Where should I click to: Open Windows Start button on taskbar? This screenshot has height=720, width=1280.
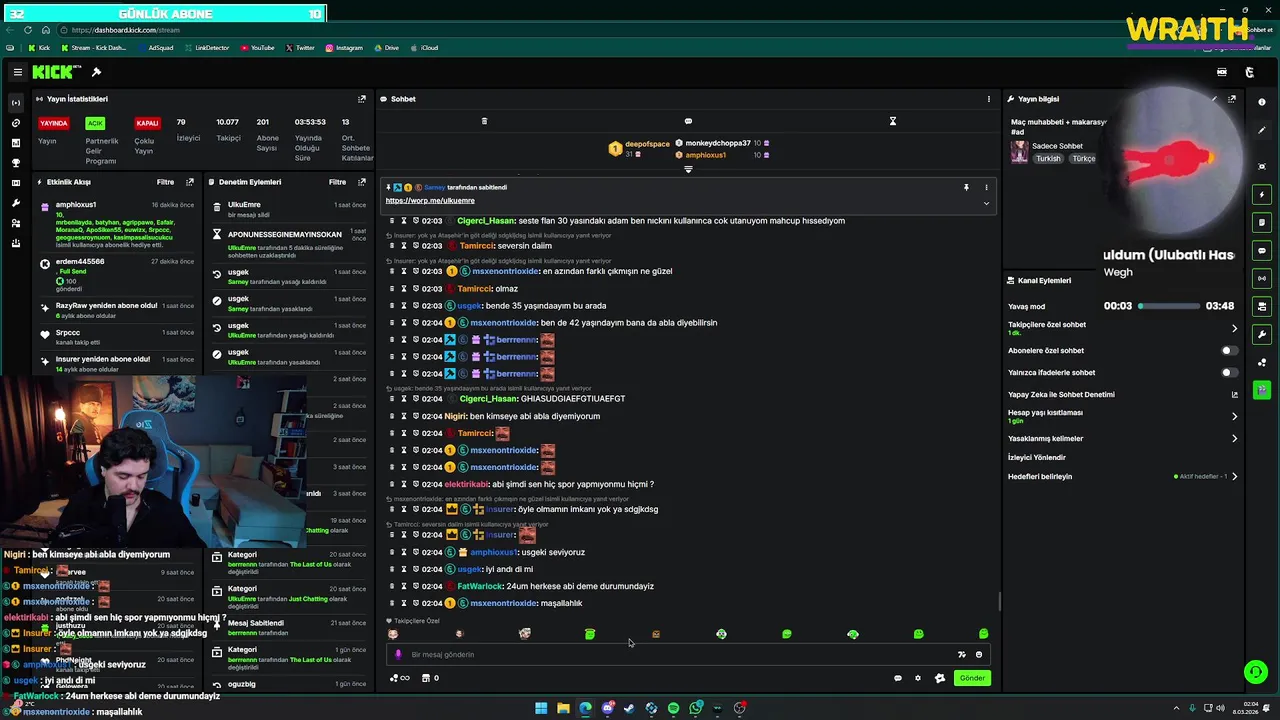coord(541,708)
